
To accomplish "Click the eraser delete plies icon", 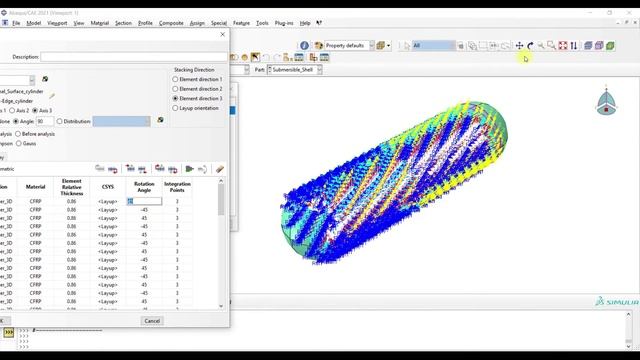I will tap(220, 169).
